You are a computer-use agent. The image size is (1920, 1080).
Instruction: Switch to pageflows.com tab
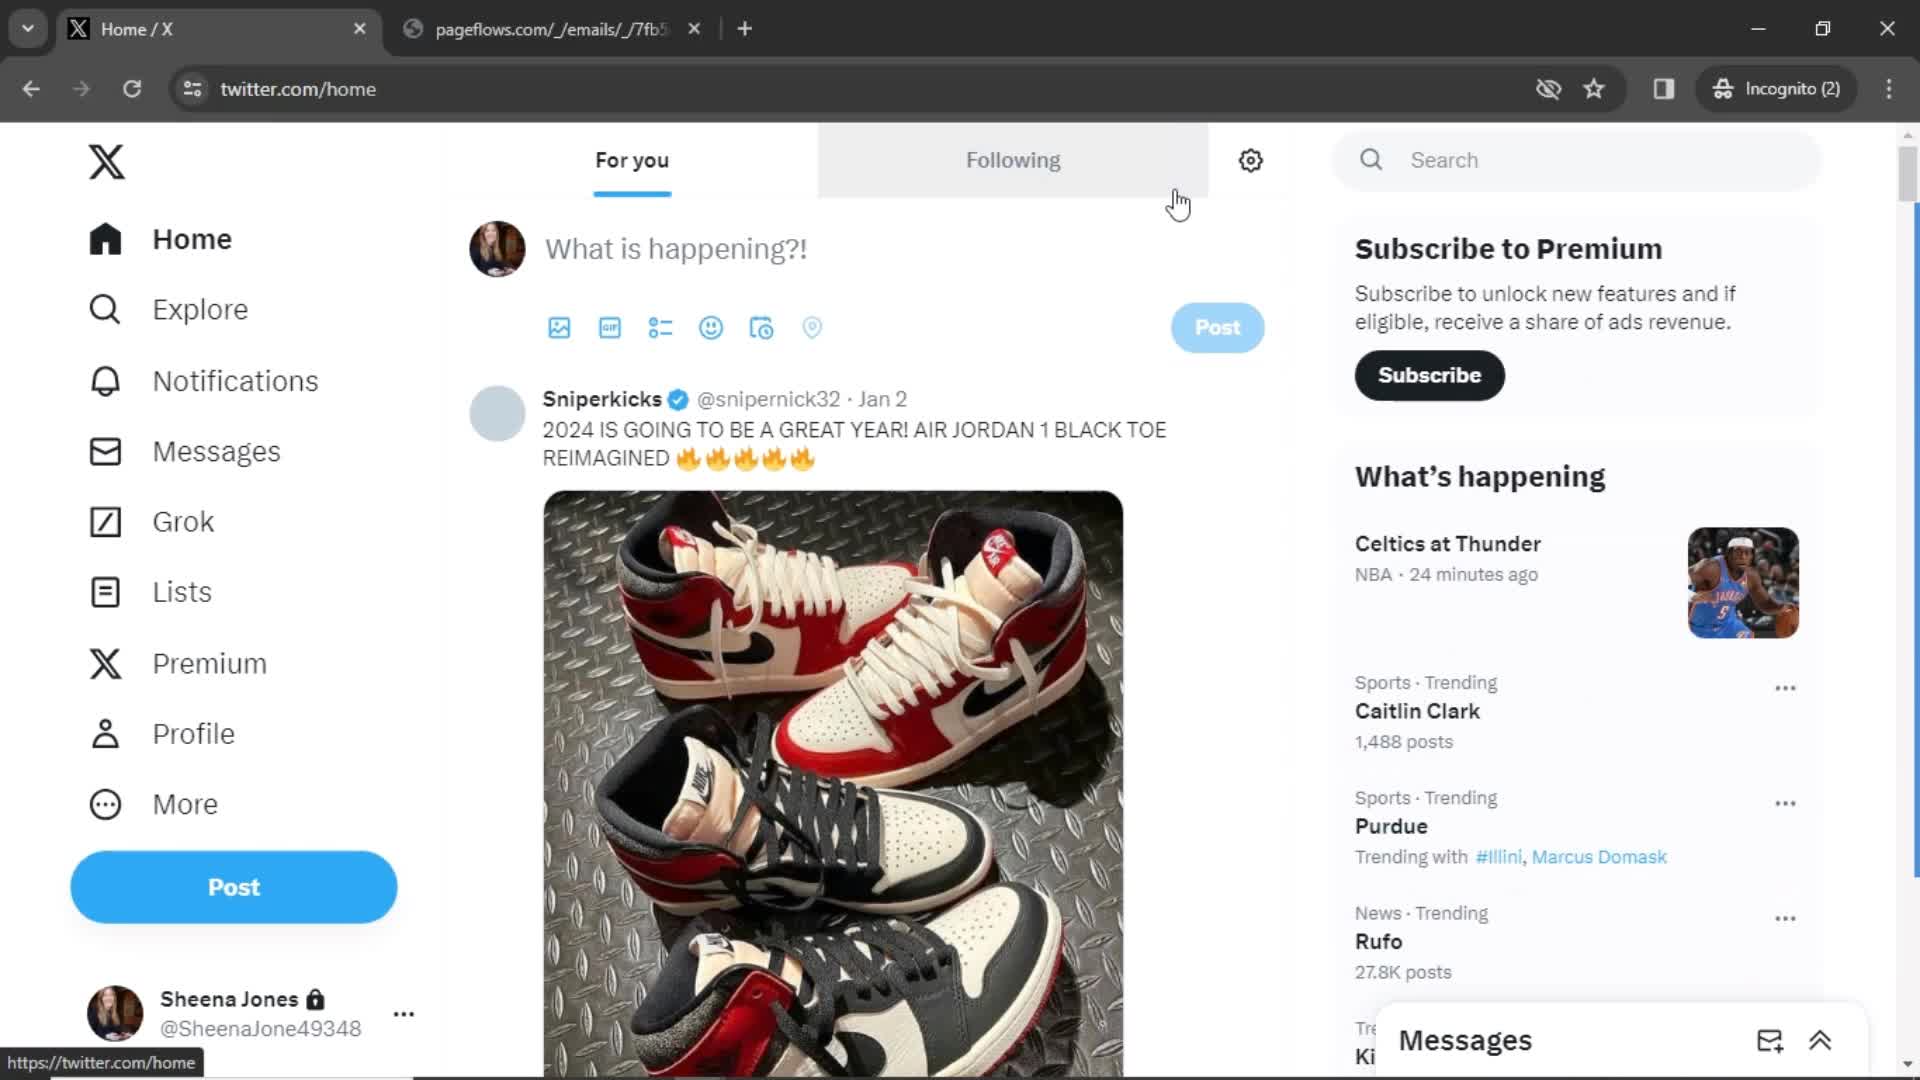[x=550, y=29]
